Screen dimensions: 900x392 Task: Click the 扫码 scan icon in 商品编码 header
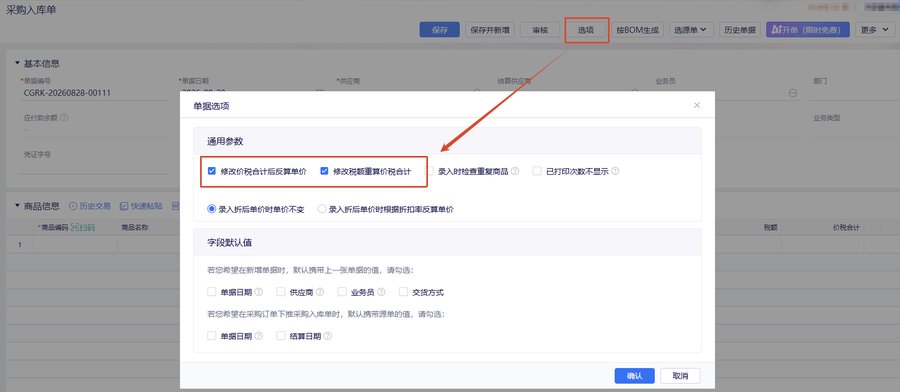pyautogui.click(x=83, y=228)
